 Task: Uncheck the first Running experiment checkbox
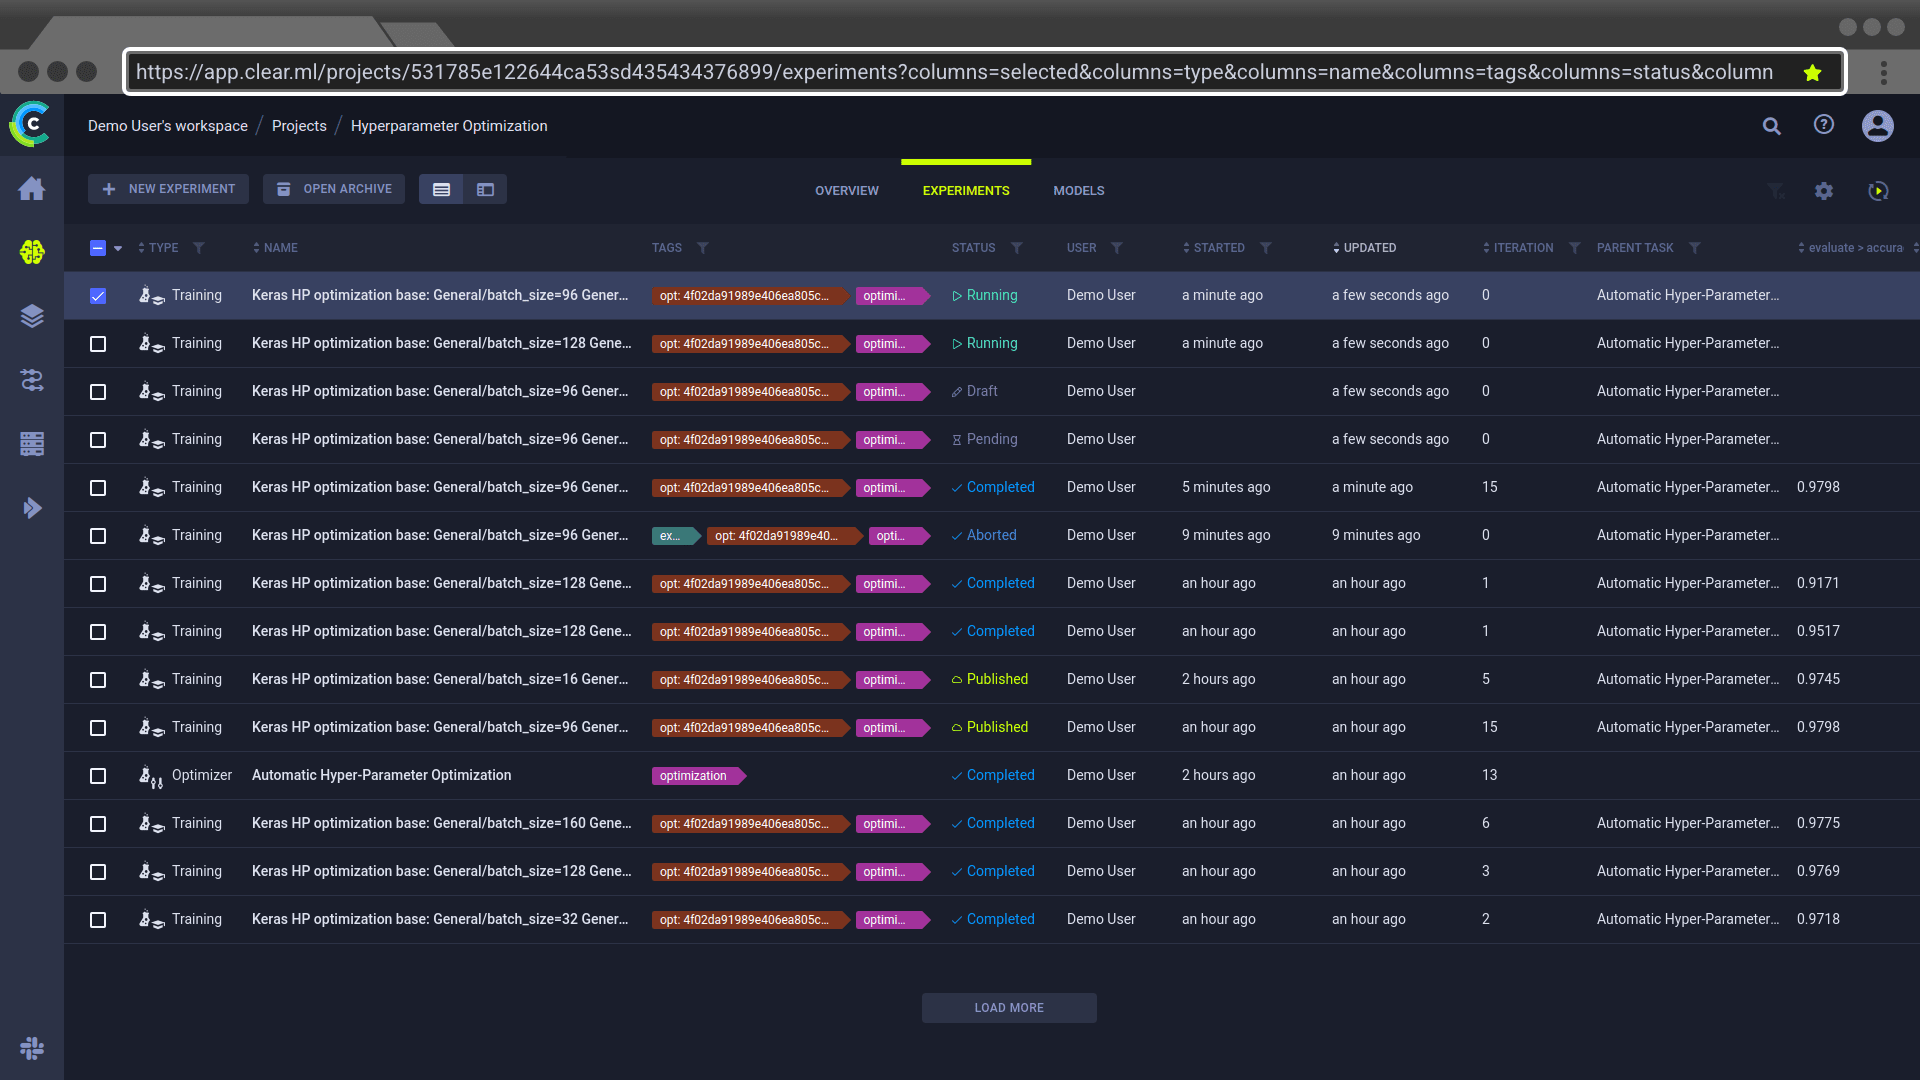point(98,296)
